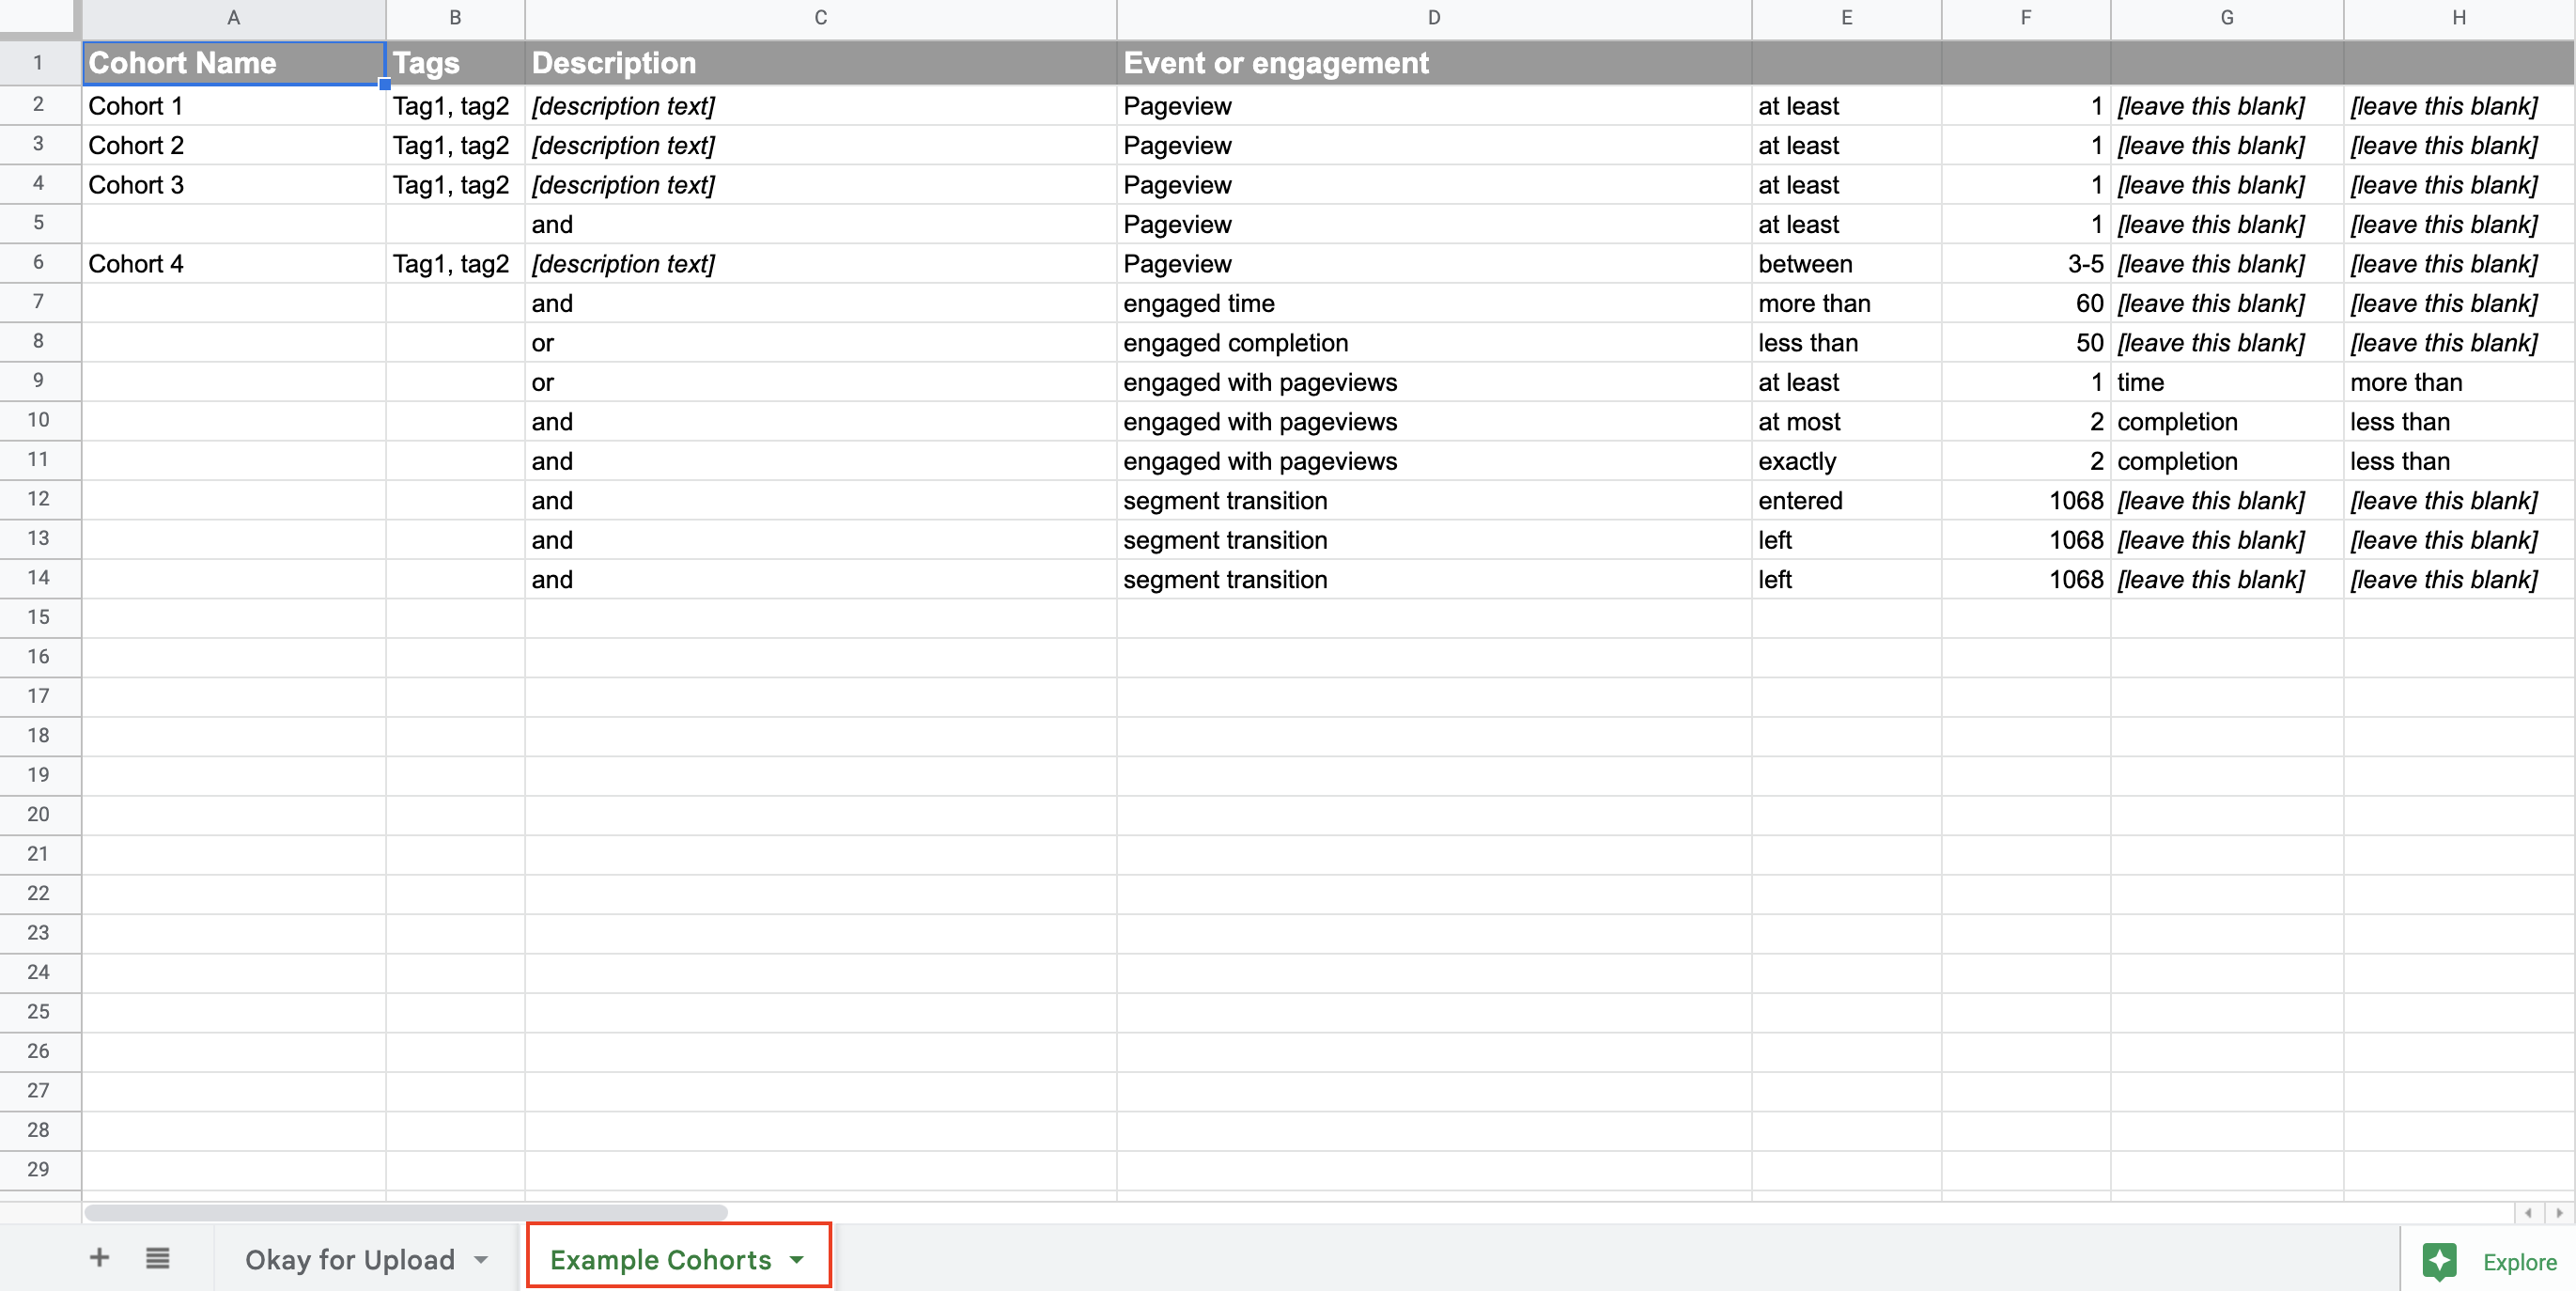
Task: Click the time cell in column G
Action: click(2227, 382)
